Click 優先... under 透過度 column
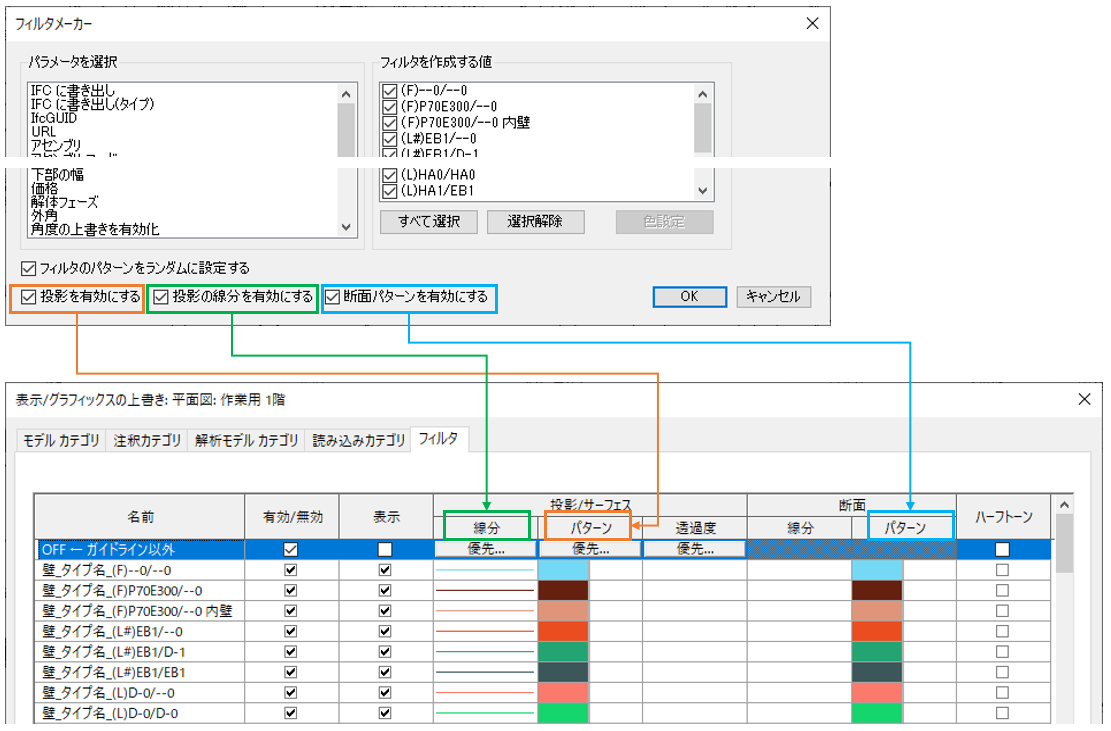 click(x=694, y=549)
